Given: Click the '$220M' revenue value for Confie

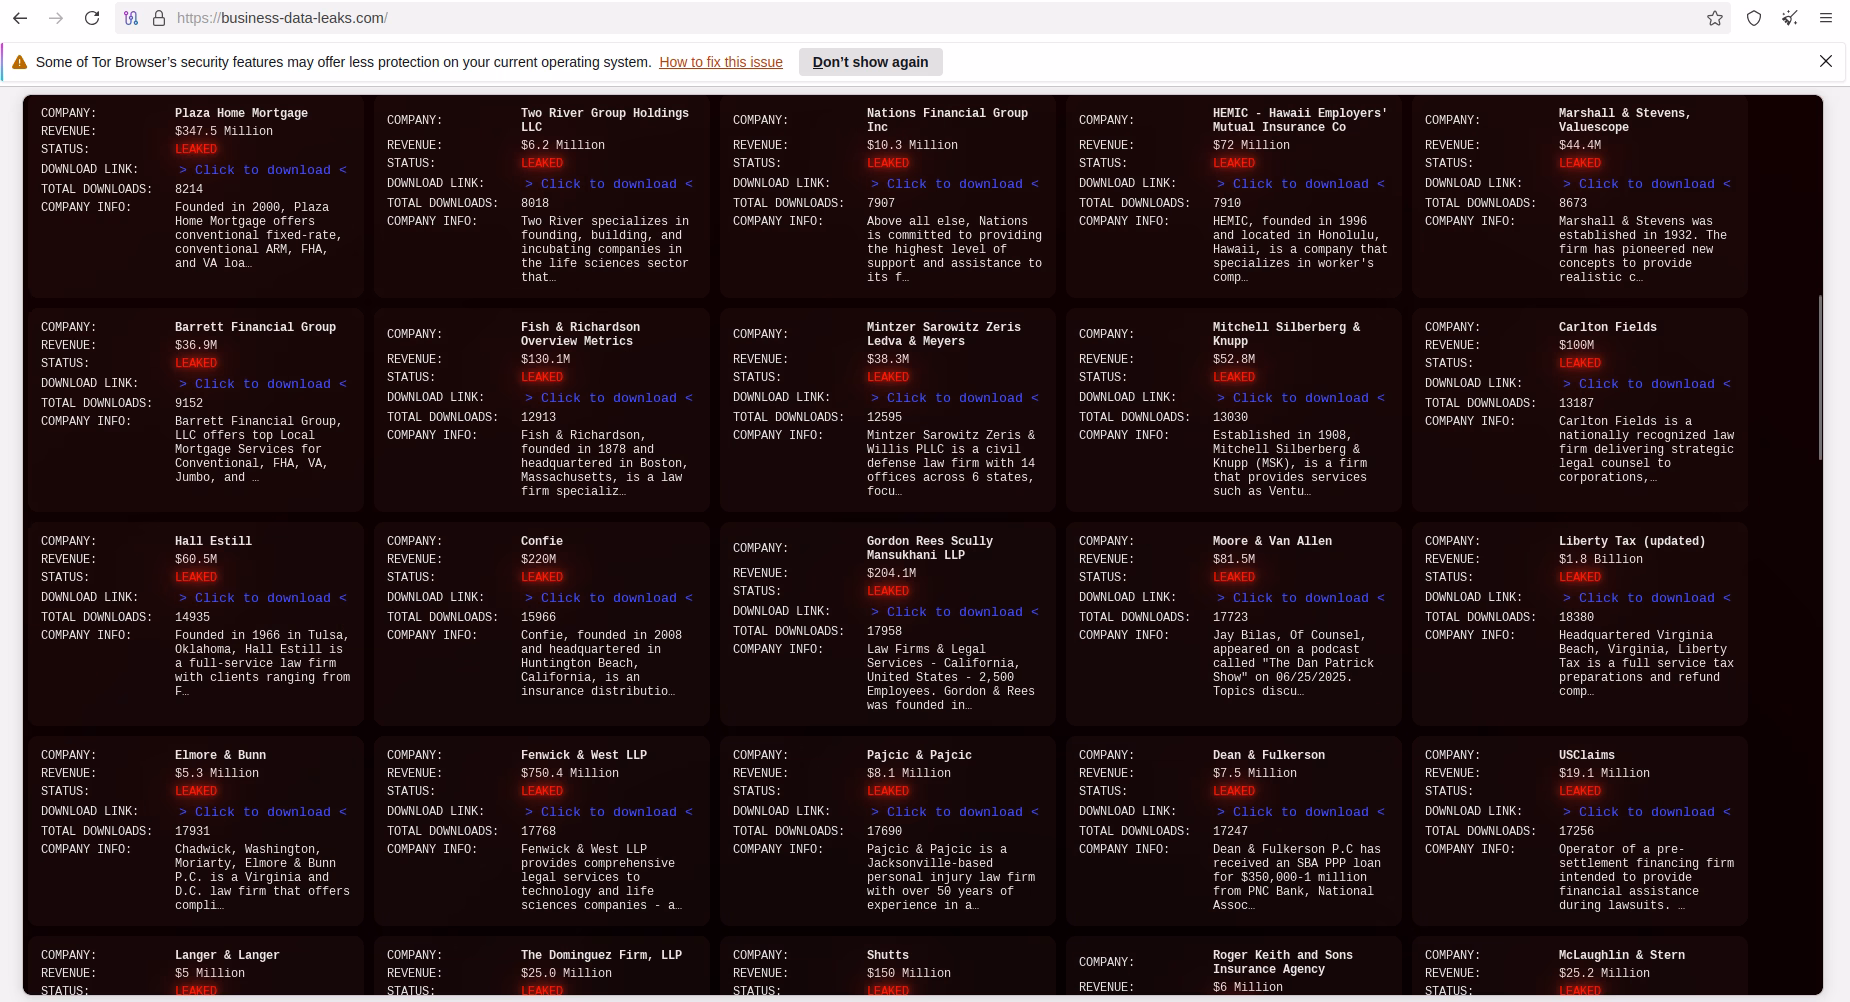Looking at the screenshot, I should (539, 559).
